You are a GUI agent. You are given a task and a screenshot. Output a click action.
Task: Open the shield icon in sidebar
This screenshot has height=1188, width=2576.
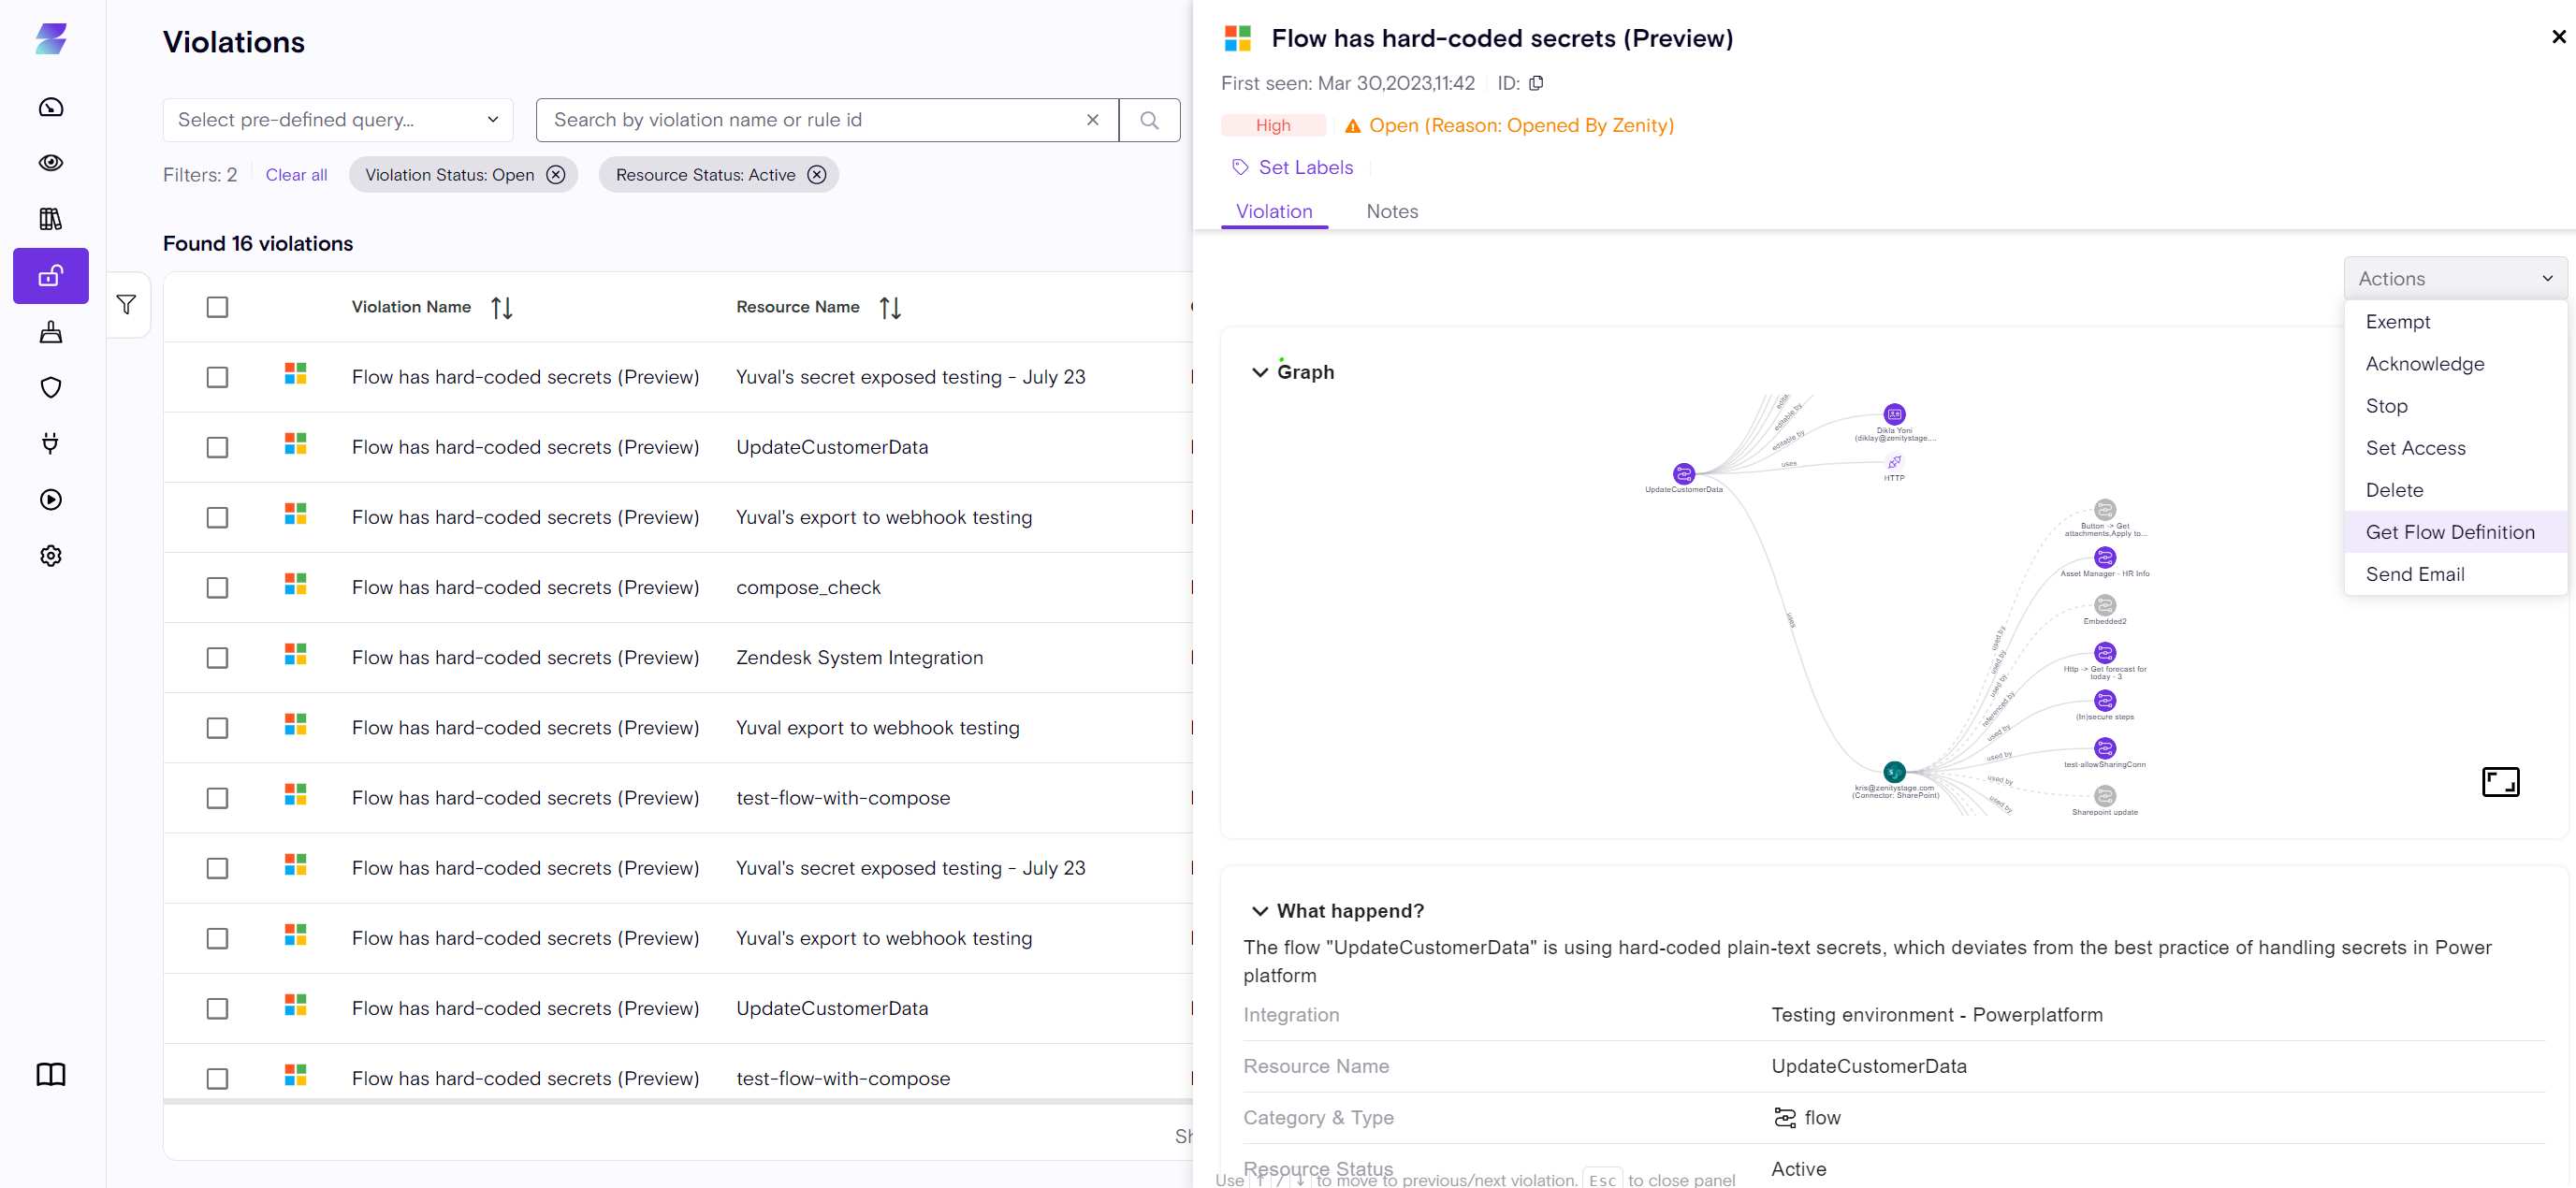point(51,388)
